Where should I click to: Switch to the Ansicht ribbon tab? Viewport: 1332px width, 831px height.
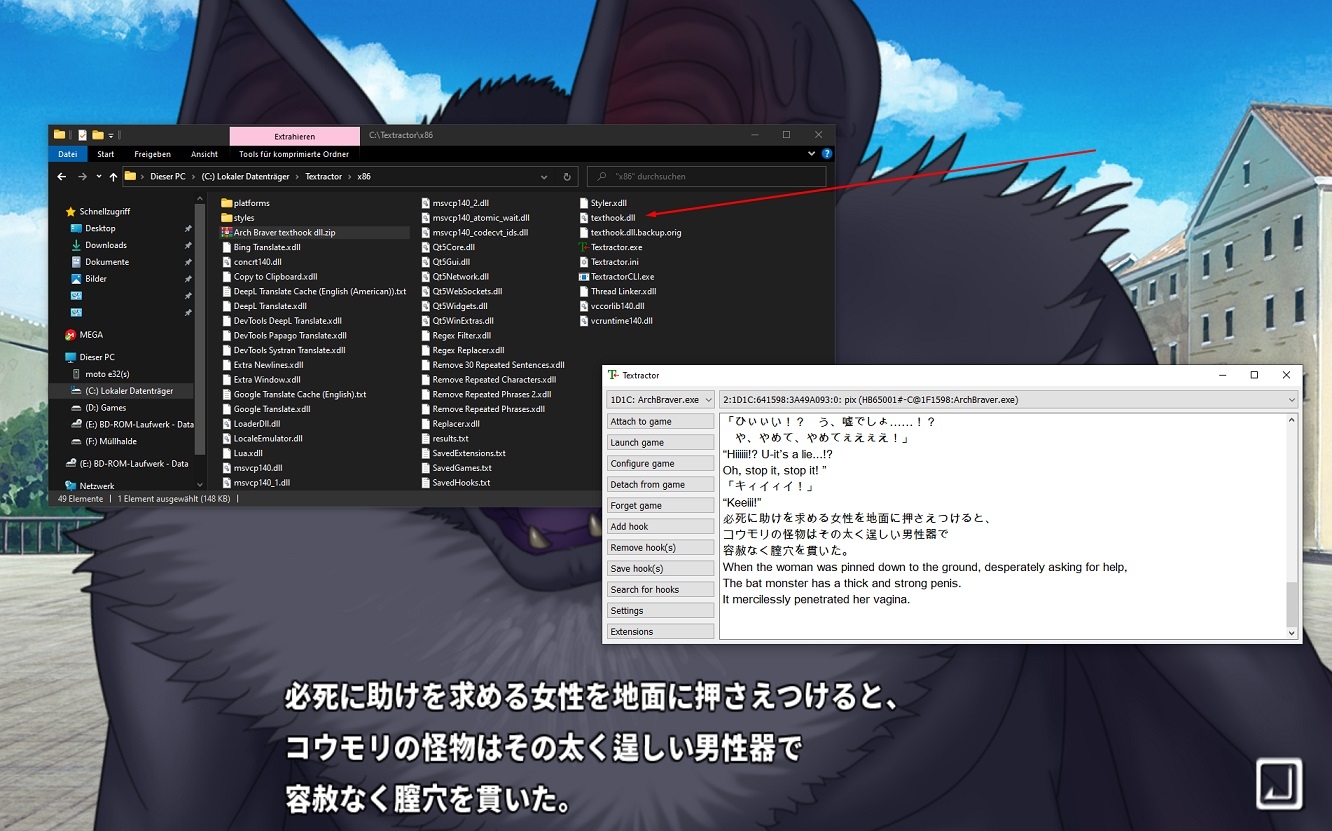pos(204,154)
